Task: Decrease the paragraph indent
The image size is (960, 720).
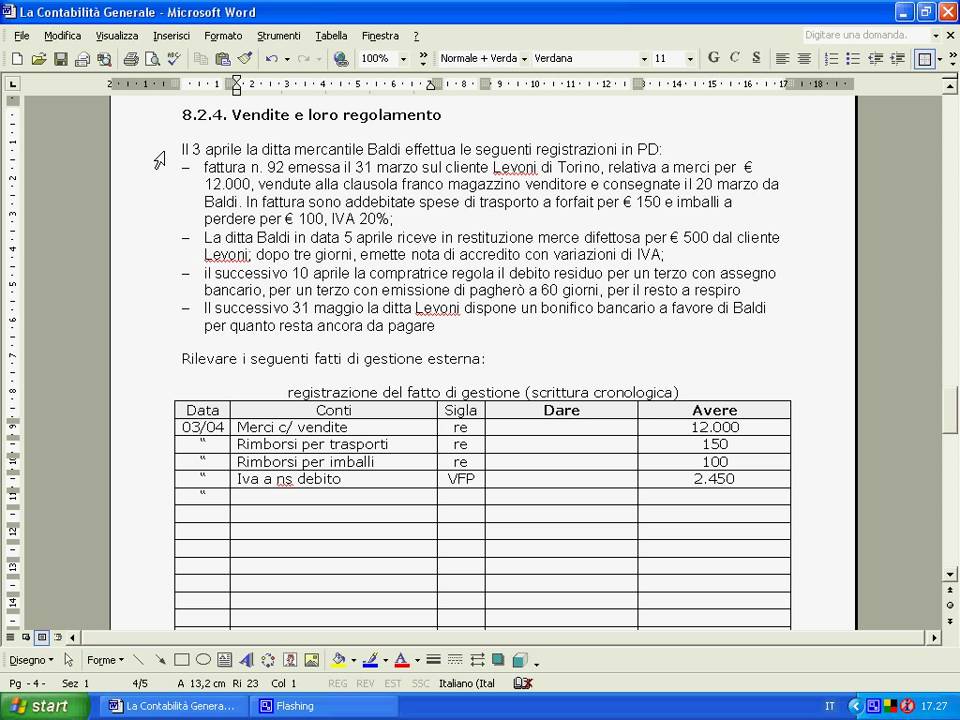Action: tap(876, 59)
